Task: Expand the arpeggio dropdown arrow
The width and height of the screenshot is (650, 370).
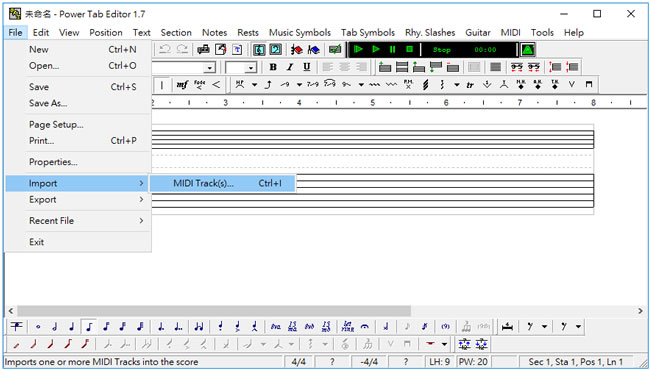Action: [456, 85]
